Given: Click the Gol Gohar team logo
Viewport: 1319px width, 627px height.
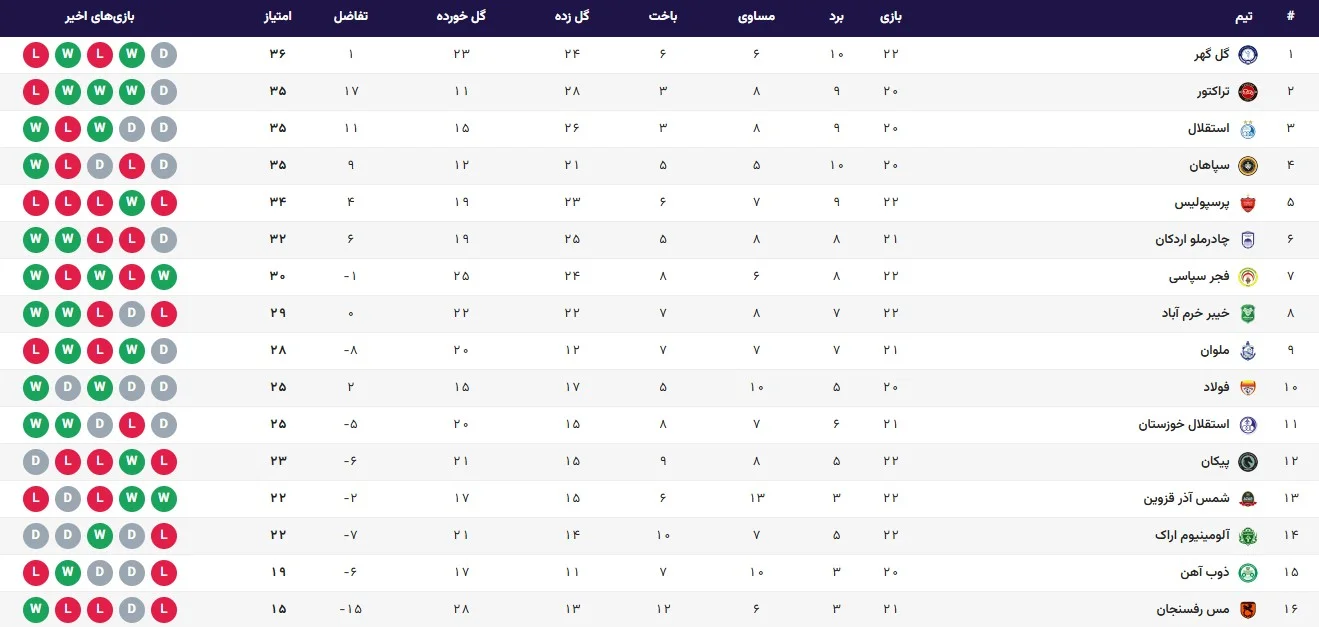Looking at the screenshot, I should (x=1248, y=55).
